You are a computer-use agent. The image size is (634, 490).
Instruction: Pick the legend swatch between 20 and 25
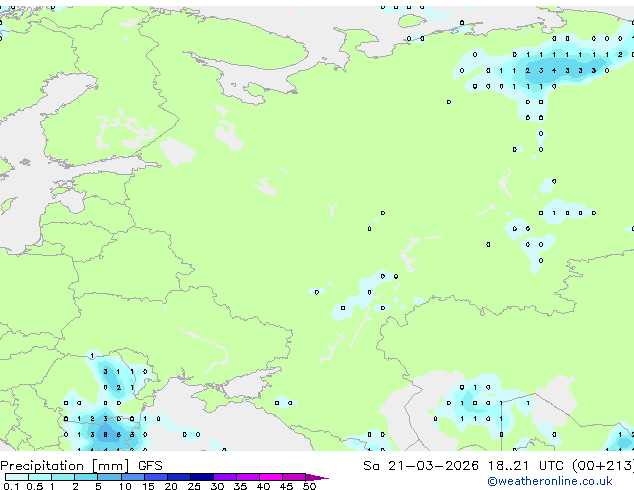point(178,477)
